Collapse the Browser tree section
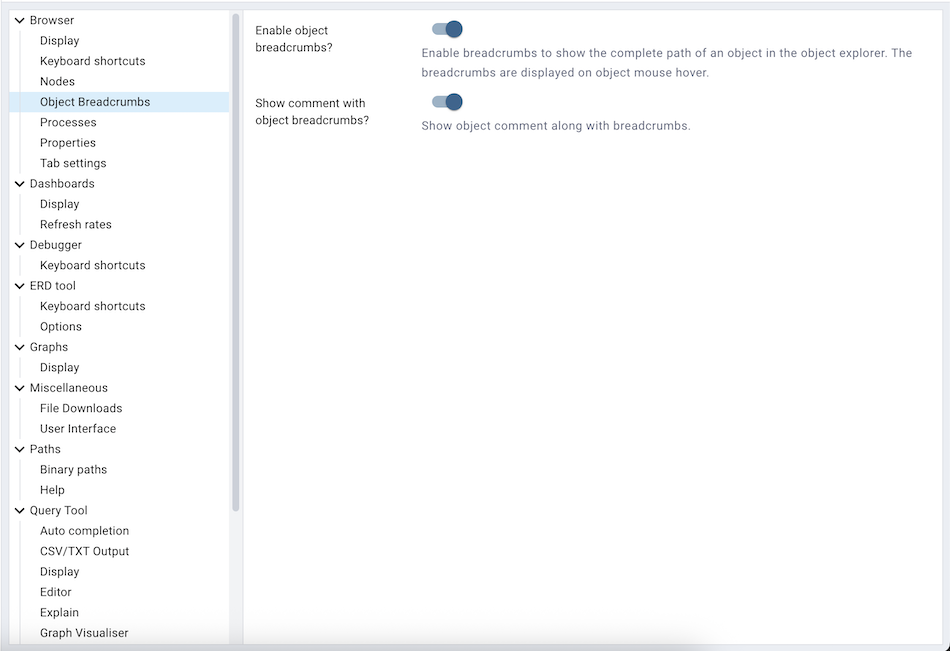The width and height of the screenshot is (950, 651). pyautogui.click(x=18, y=20)
